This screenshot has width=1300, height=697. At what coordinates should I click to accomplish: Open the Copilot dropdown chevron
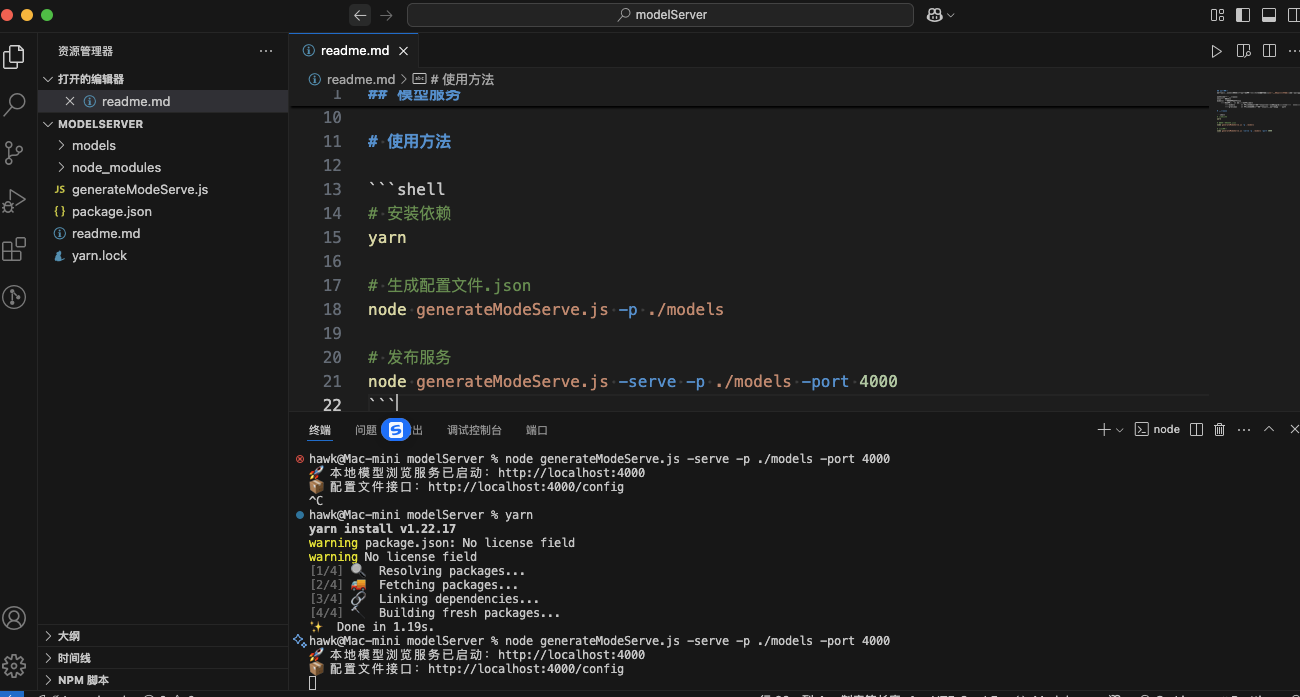point(951,15)
